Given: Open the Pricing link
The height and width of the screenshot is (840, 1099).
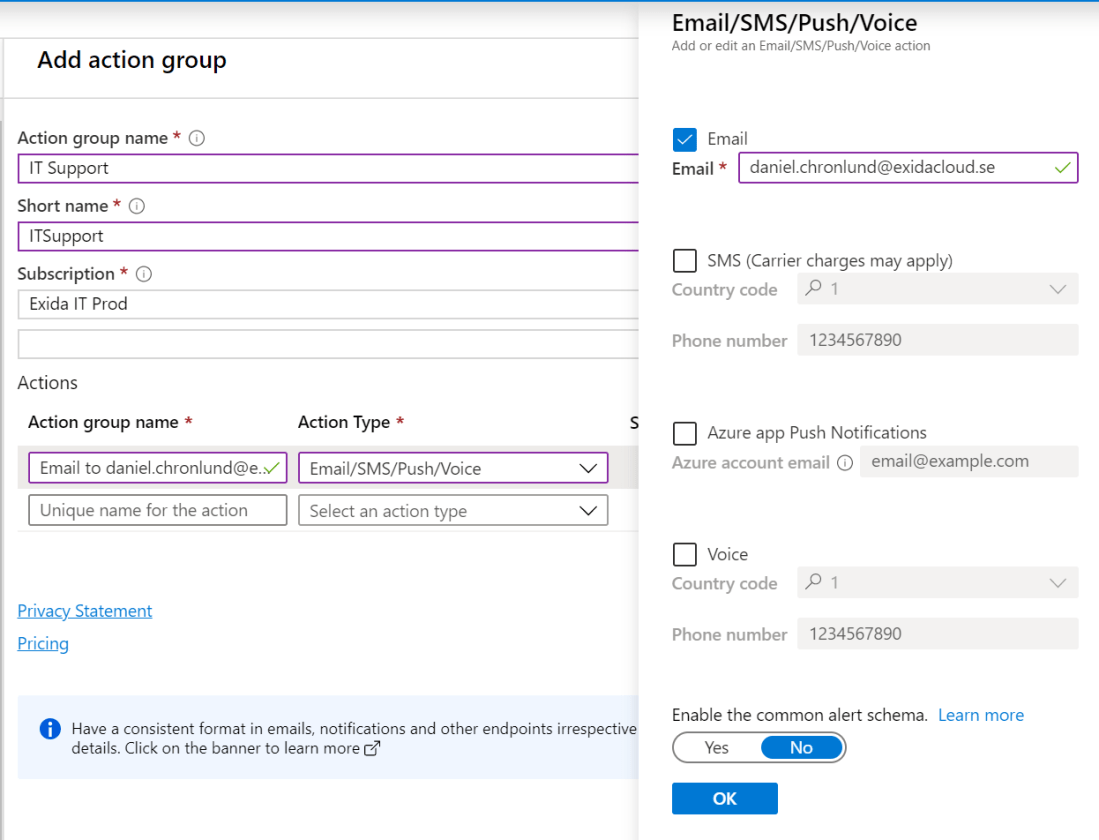Looking at the screenshot, I should (43, 643).
